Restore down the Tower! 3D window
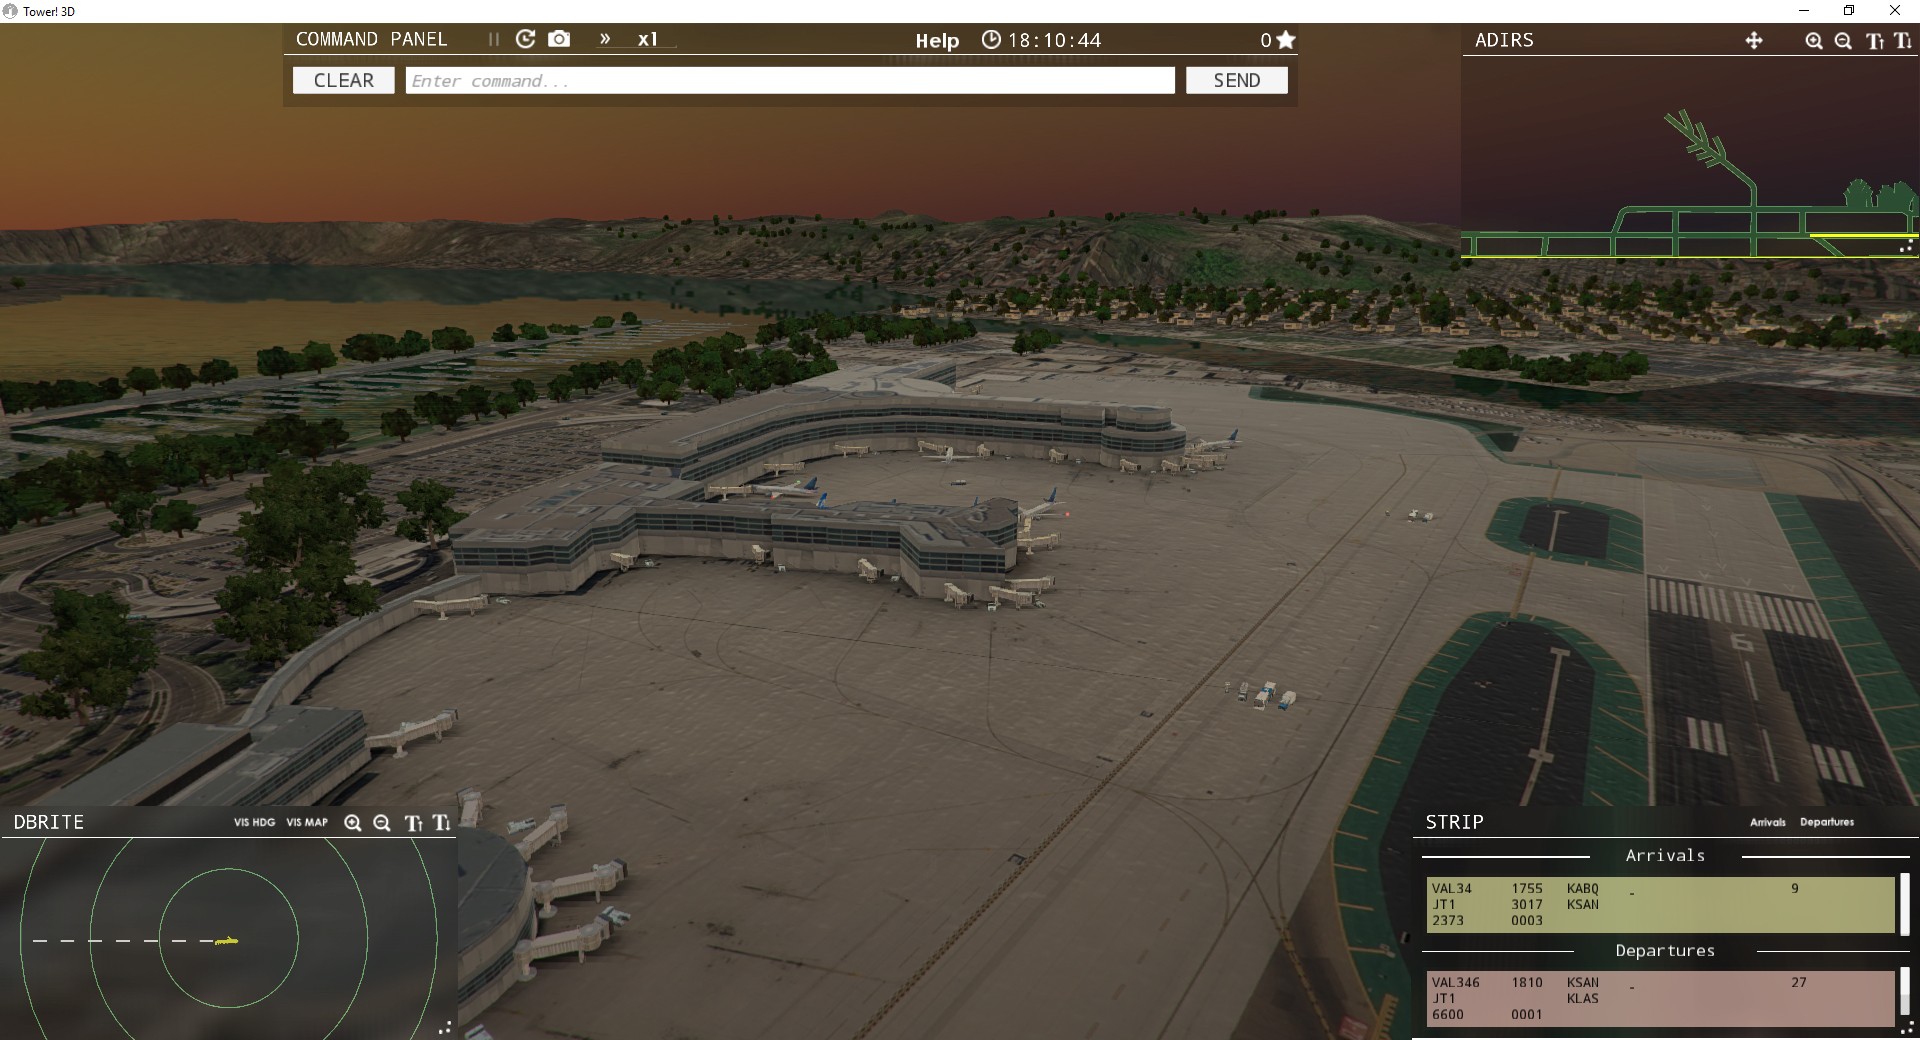 [x=1849, y=11]
